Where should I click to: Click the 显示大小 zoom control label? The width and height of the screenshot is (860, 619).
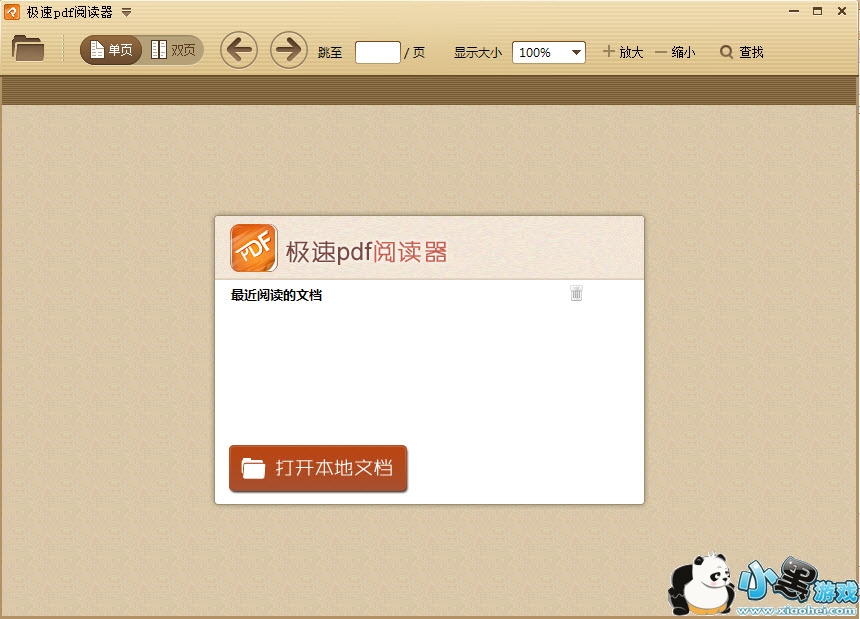pos(478,52)
